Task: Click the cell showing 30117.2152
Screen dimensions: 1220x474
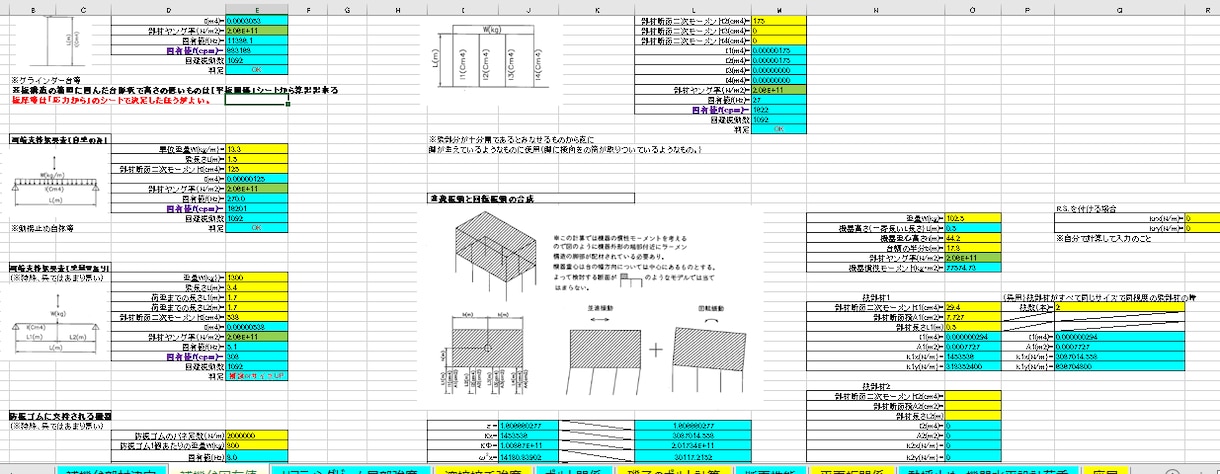Action: point(692,455)
